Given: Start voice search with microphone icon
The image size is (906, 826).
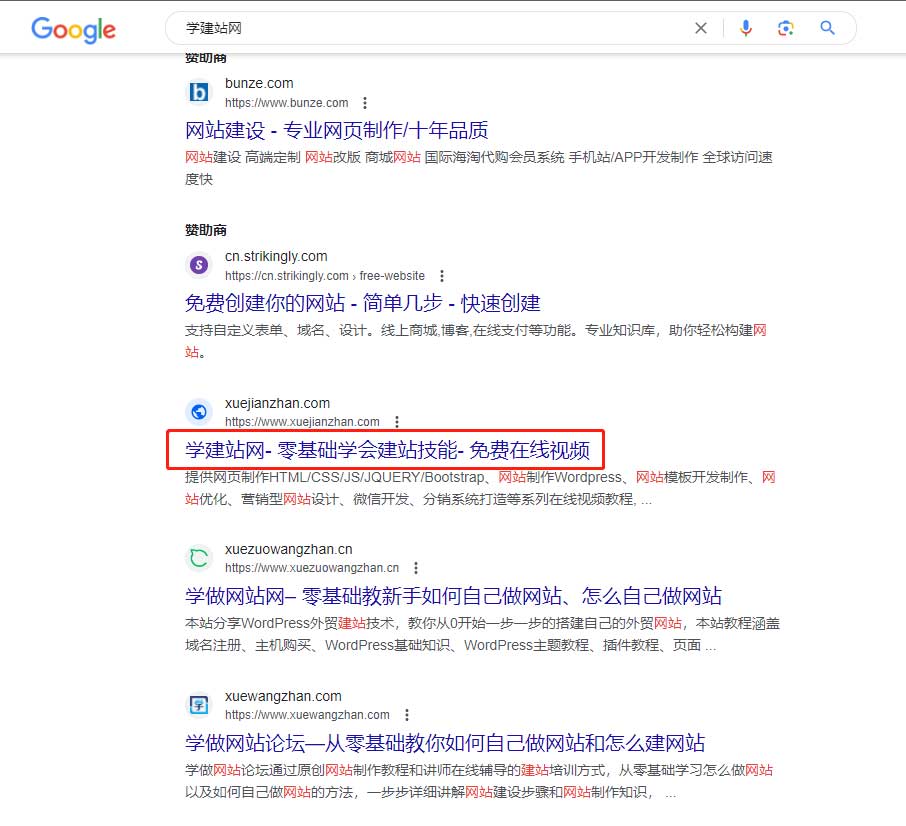Looking at the screenshot, I should [745, 28].
